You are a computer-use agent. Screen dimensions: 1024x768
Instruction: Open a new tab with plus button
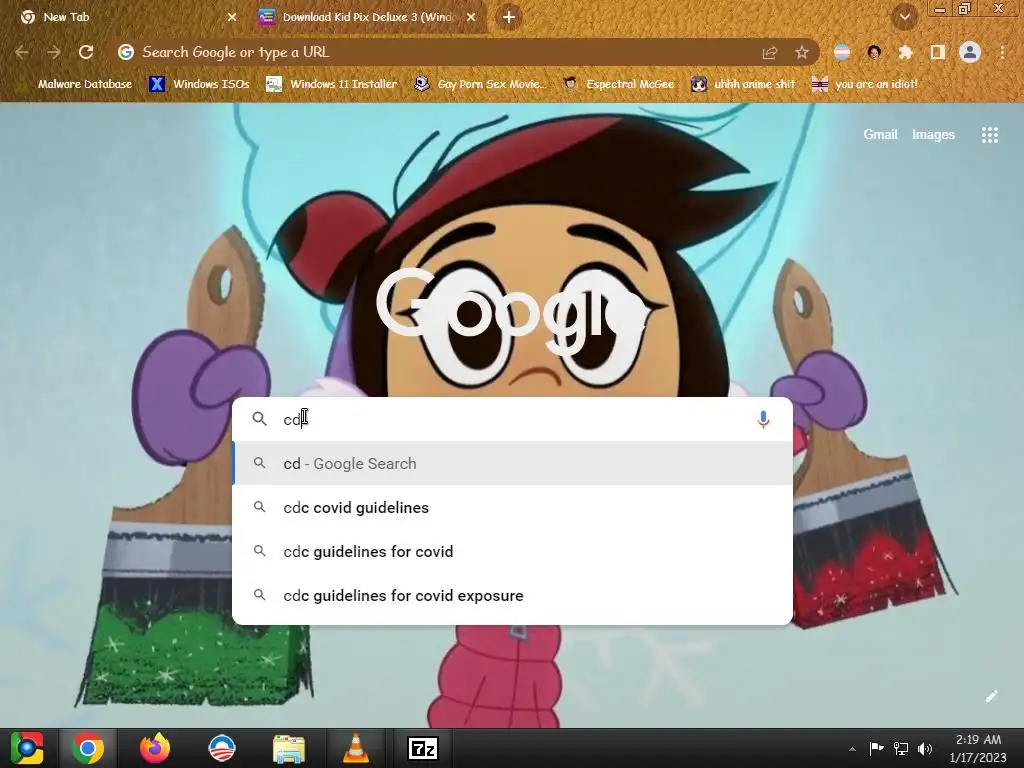[509, 17]
